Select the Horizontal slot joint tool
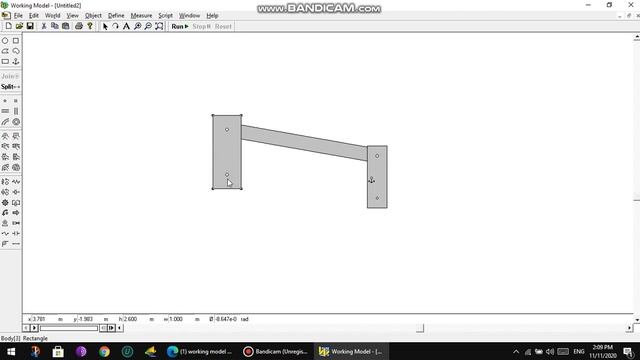Image resolution: width=640 pixels, height=360 pixels. (x=5, y=111)
